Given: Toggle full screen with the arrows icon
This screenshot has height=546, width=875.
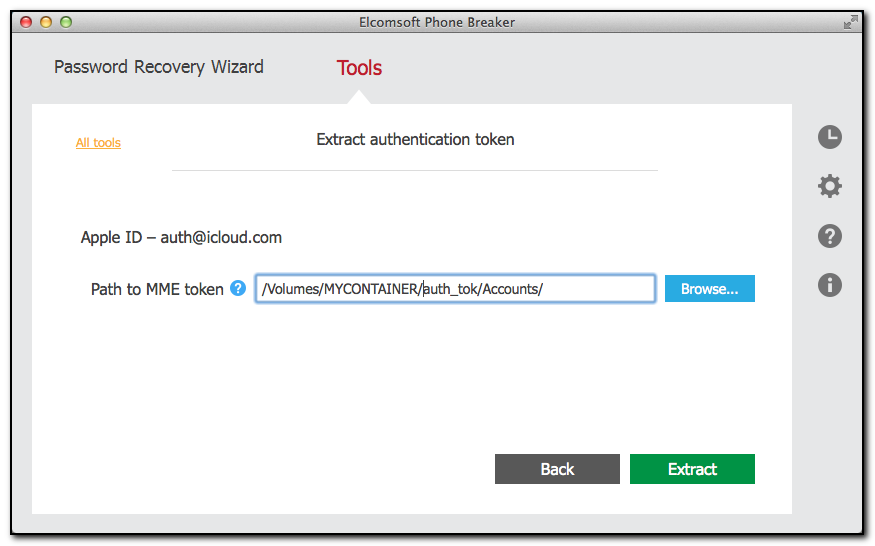Looking at the screenshot, I should pos(850,21).
